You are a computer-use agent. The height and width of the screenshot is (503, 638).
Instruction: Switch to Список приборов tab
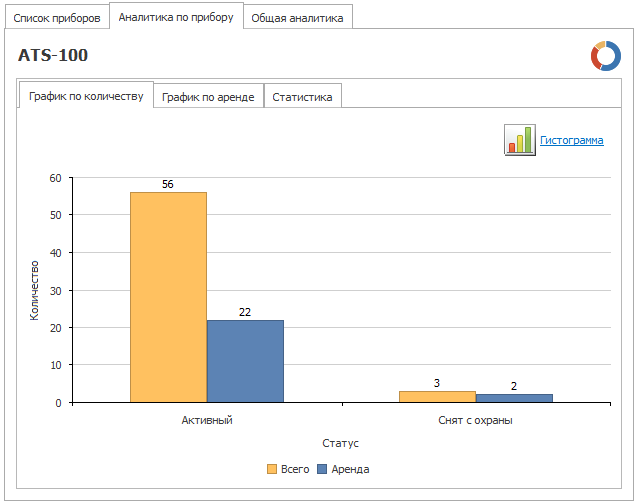pyautogui.click(x=57, y=18)
